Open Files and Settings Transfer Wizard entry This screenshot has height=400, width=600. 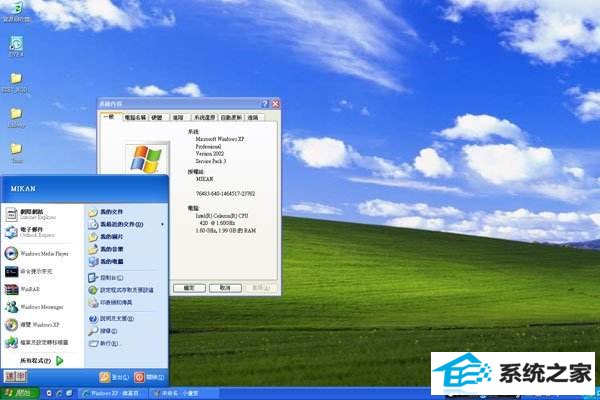point(37,342)
